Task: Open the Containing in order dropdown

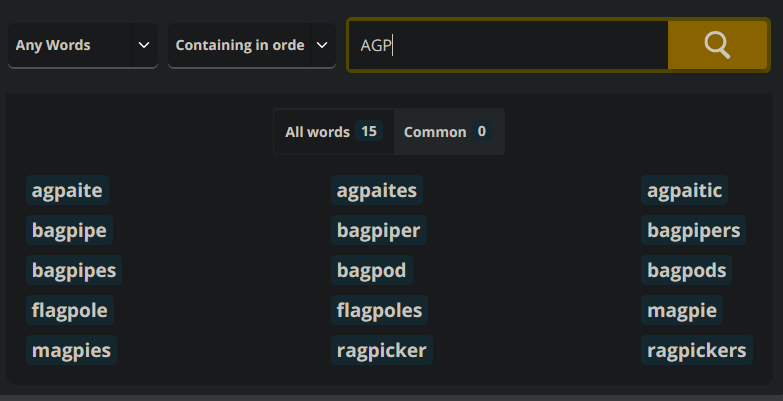Action: click(x=252, y=45)
